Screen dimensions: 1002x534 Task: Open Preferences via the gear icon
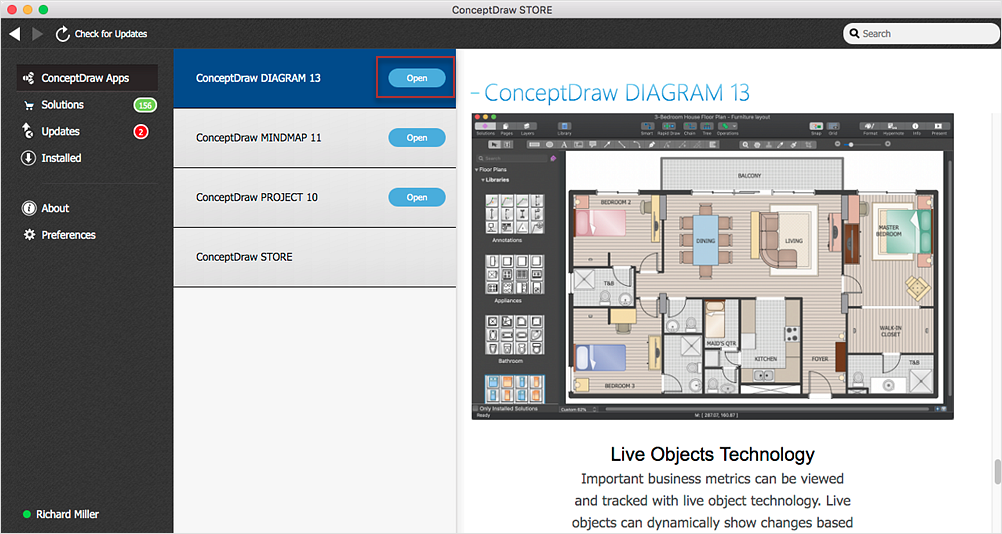click(x=29, y=234)
